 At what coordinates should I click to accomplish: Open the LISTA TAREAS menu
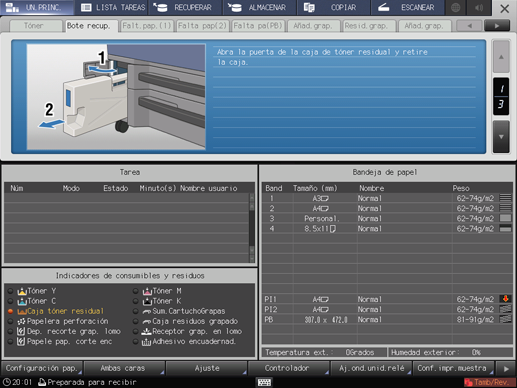[113, 7]
